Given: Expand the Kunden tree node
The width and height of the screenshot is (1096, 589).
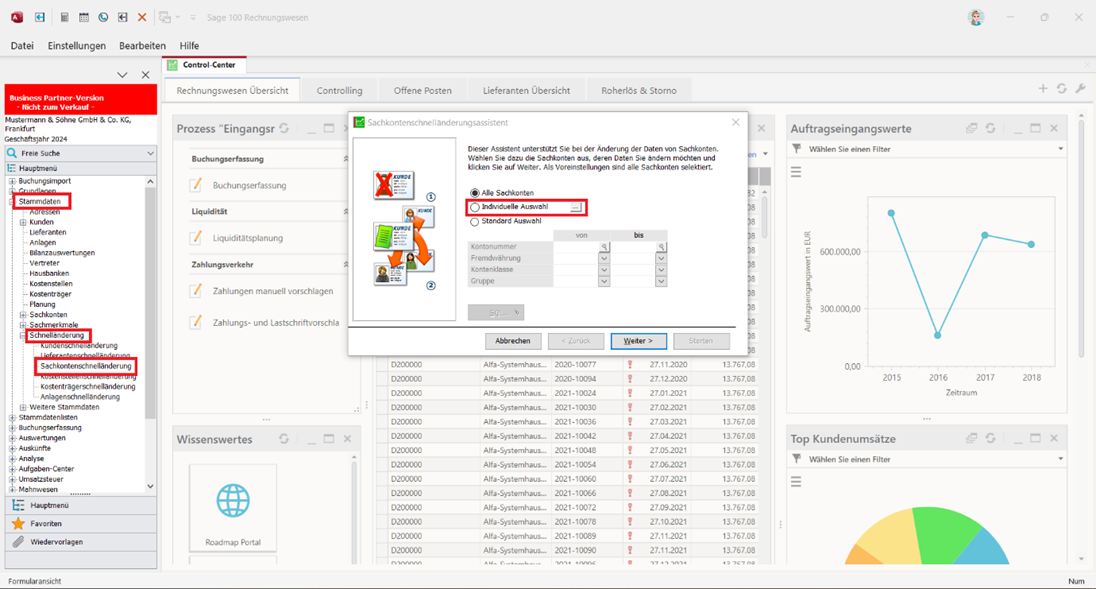Looking at the screenshot, I should tap(23, 222).
